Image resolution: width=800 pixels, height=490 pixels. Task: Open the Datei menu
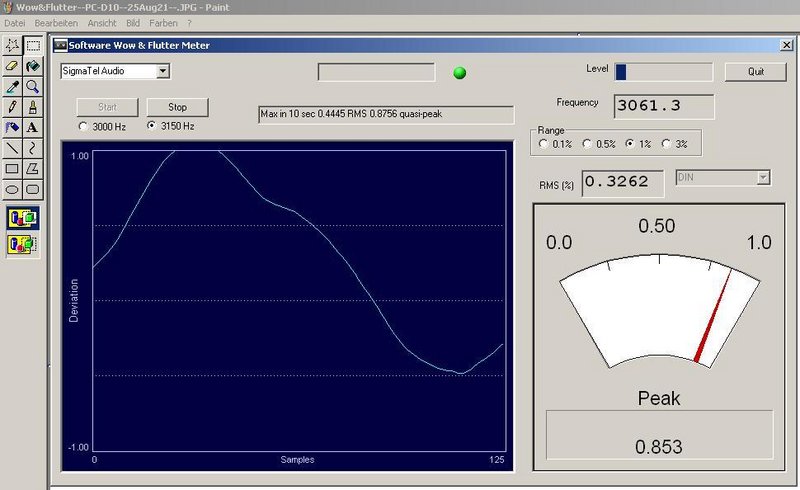click(x=15, y=23)
